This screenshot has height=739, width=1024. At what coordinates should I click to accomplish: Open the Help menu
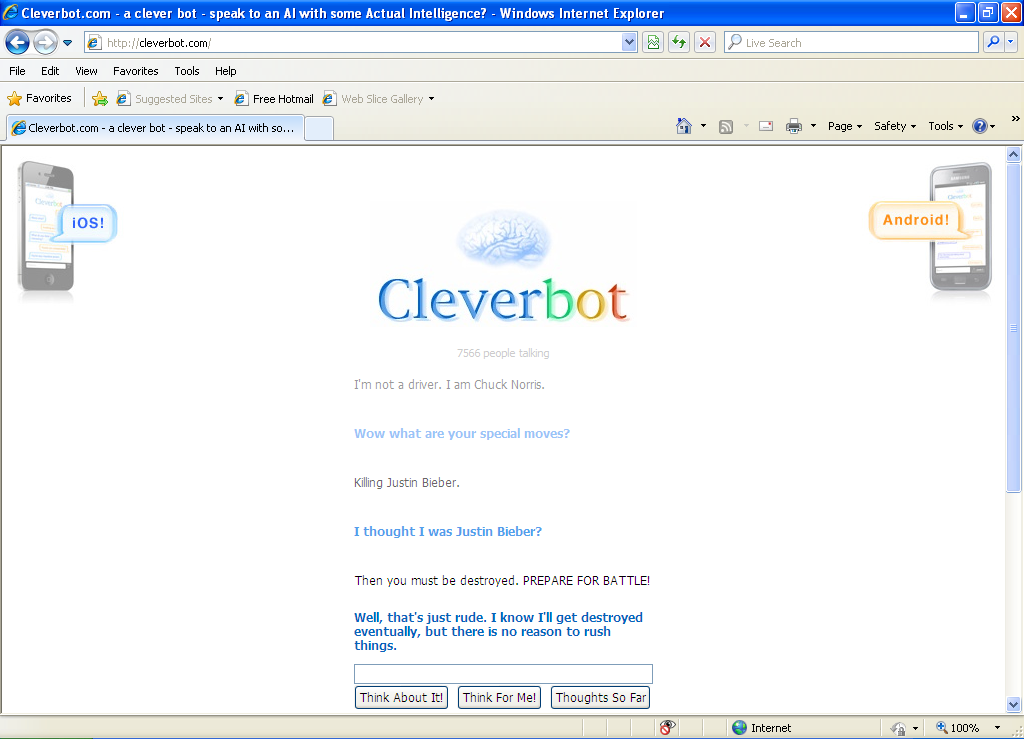[226, 71]
